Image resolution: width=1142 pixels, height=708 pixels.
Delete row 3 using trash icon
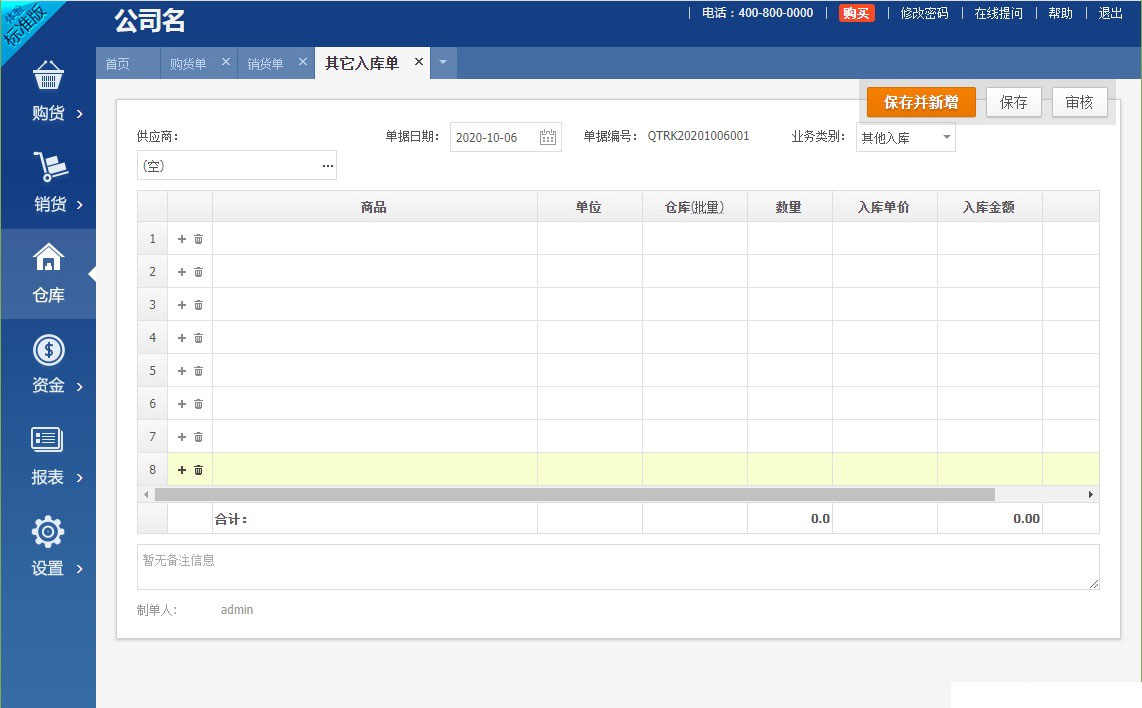pyautogui.click(x=198, y=305)
